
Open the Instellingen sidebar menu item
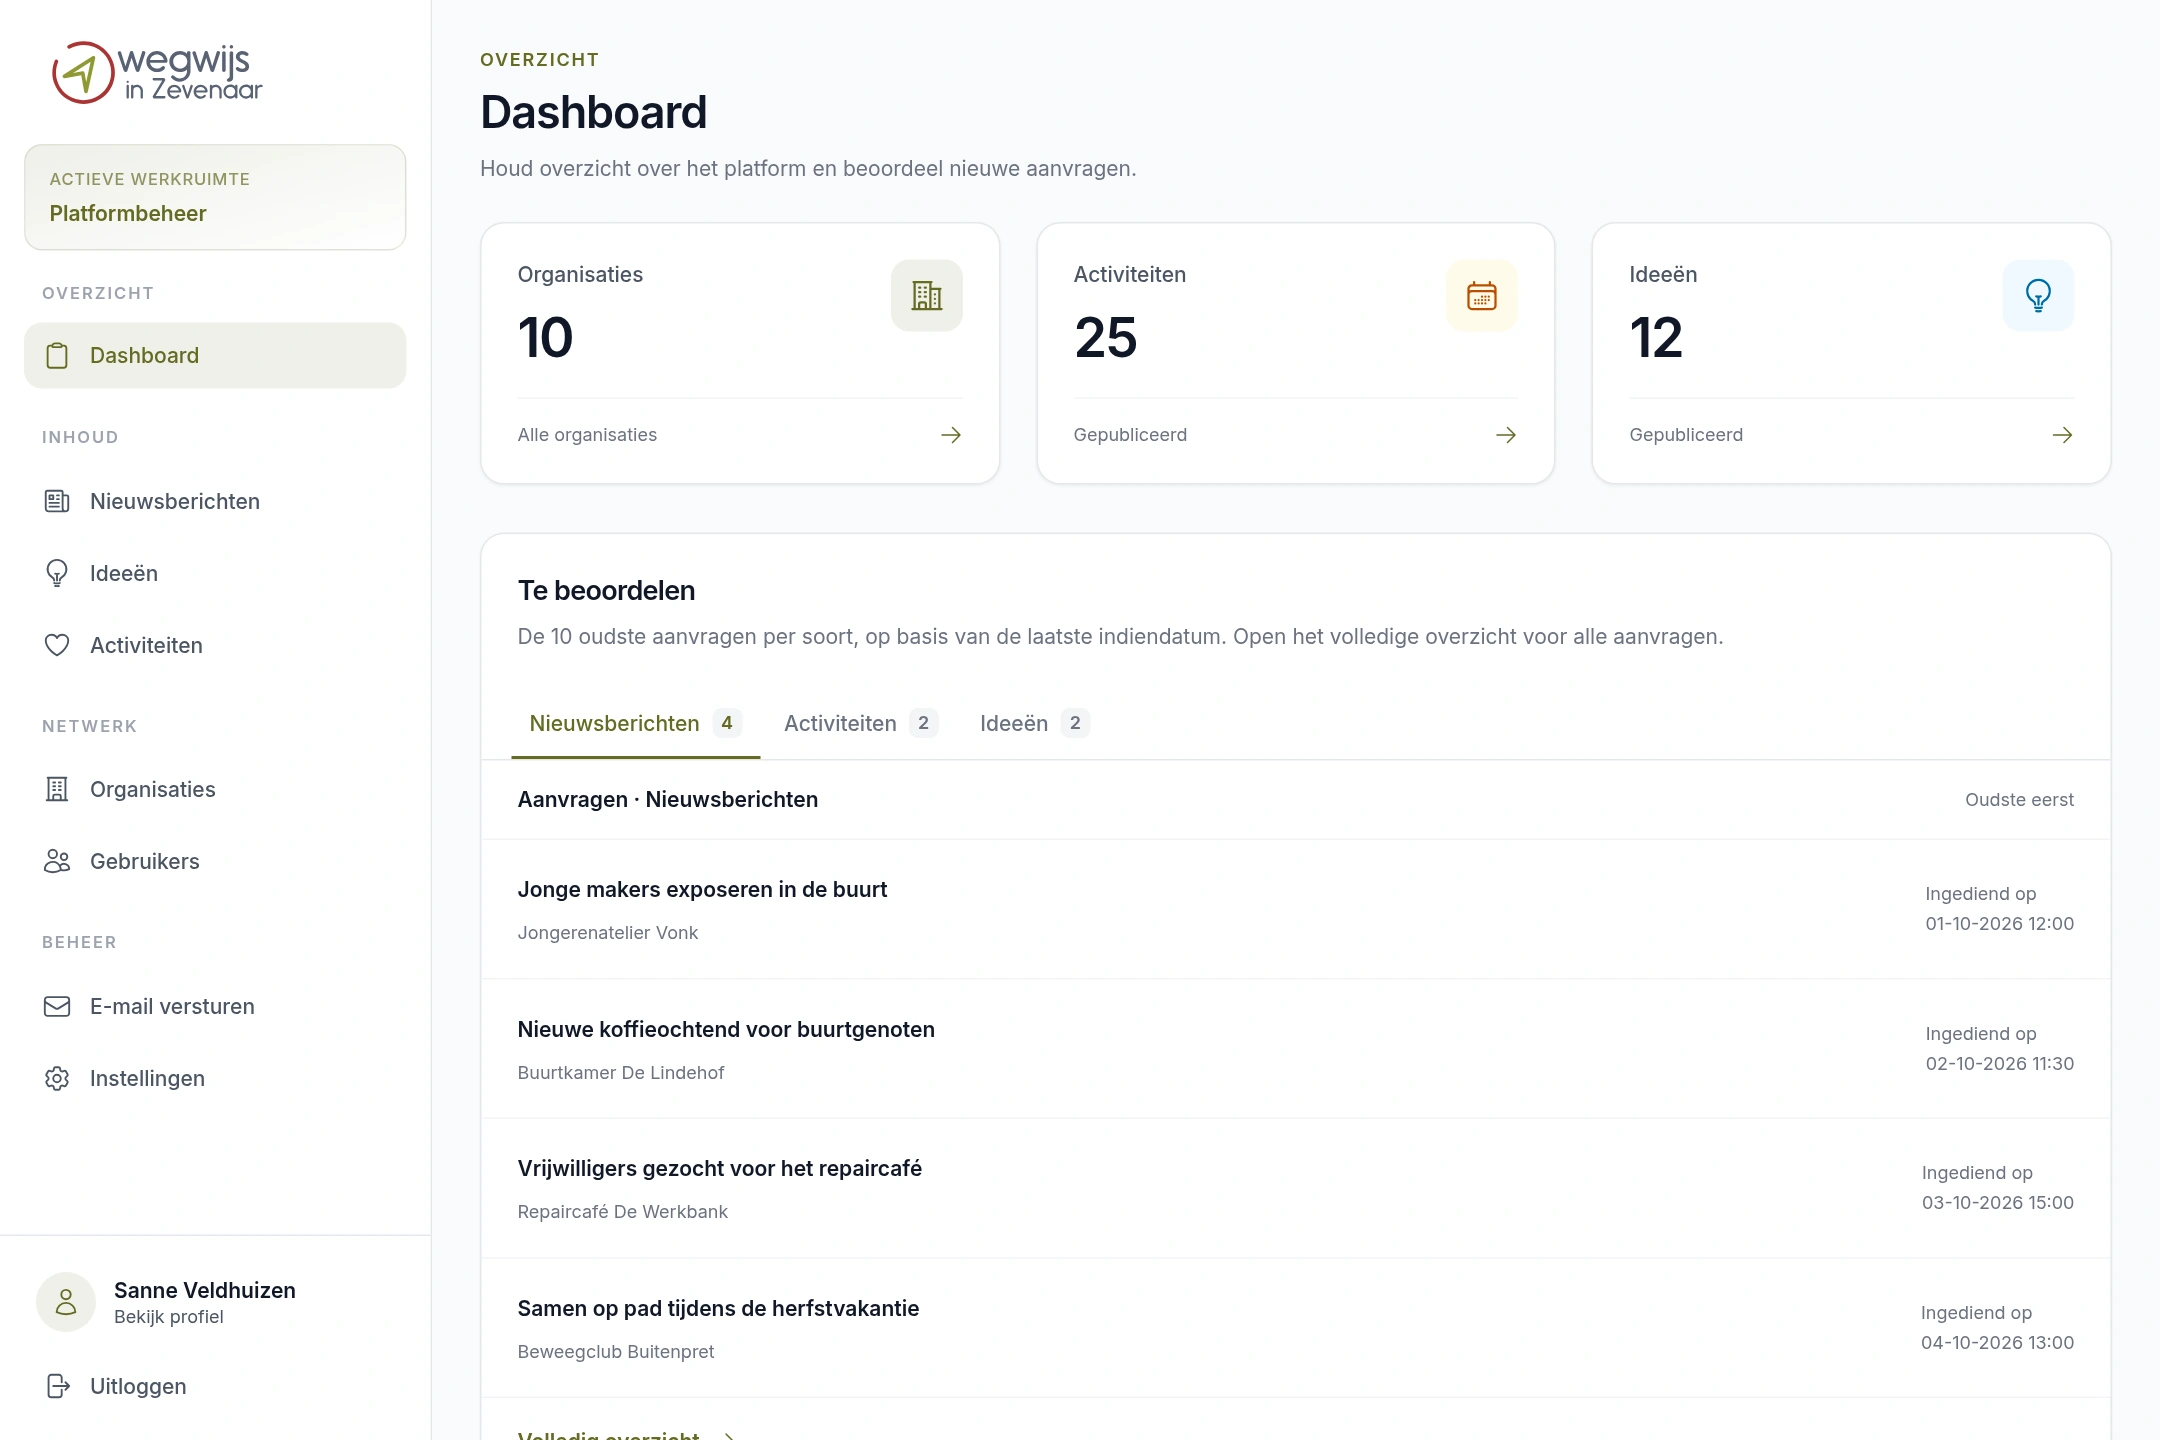[x=215, y=1078]
